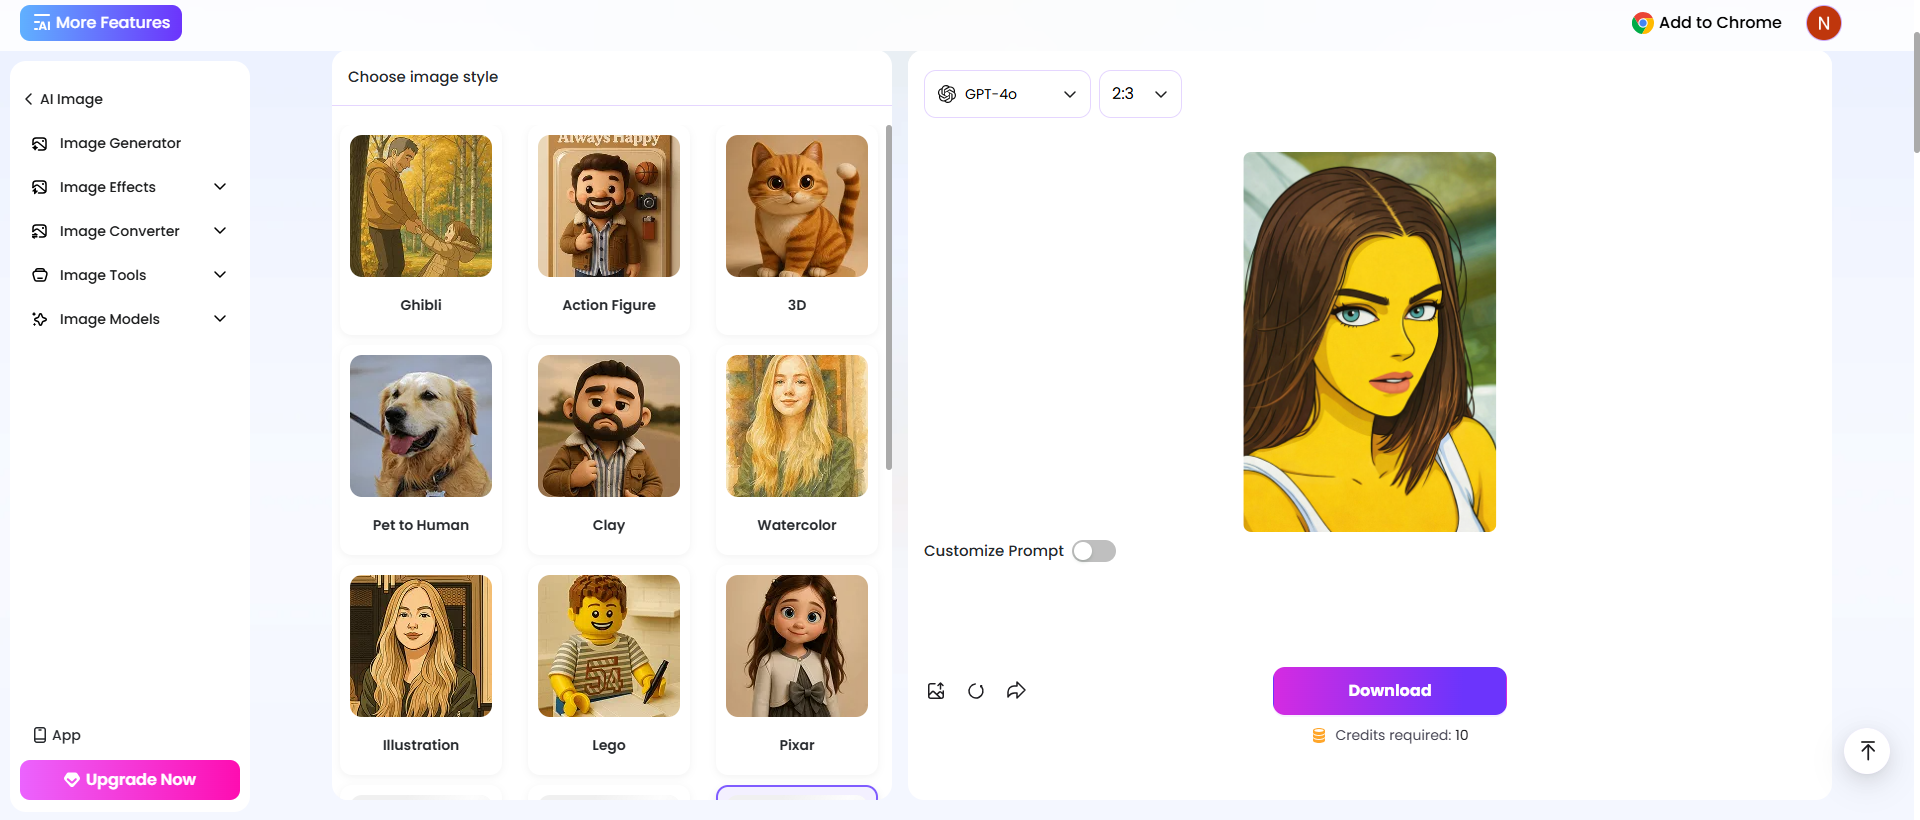The height and width of the screenshot is (820, 1920).
Task: Select the Ghibli style thumbnail
Action: 421,206
